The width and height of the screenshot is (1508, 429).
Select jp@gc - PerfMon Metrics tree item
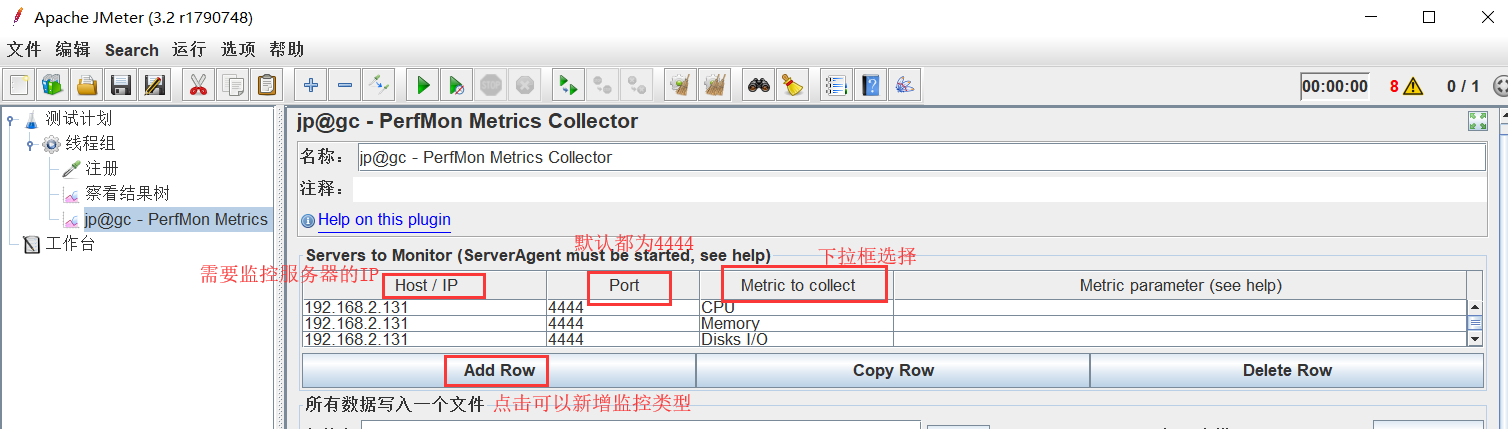click(x=176, y=219)
